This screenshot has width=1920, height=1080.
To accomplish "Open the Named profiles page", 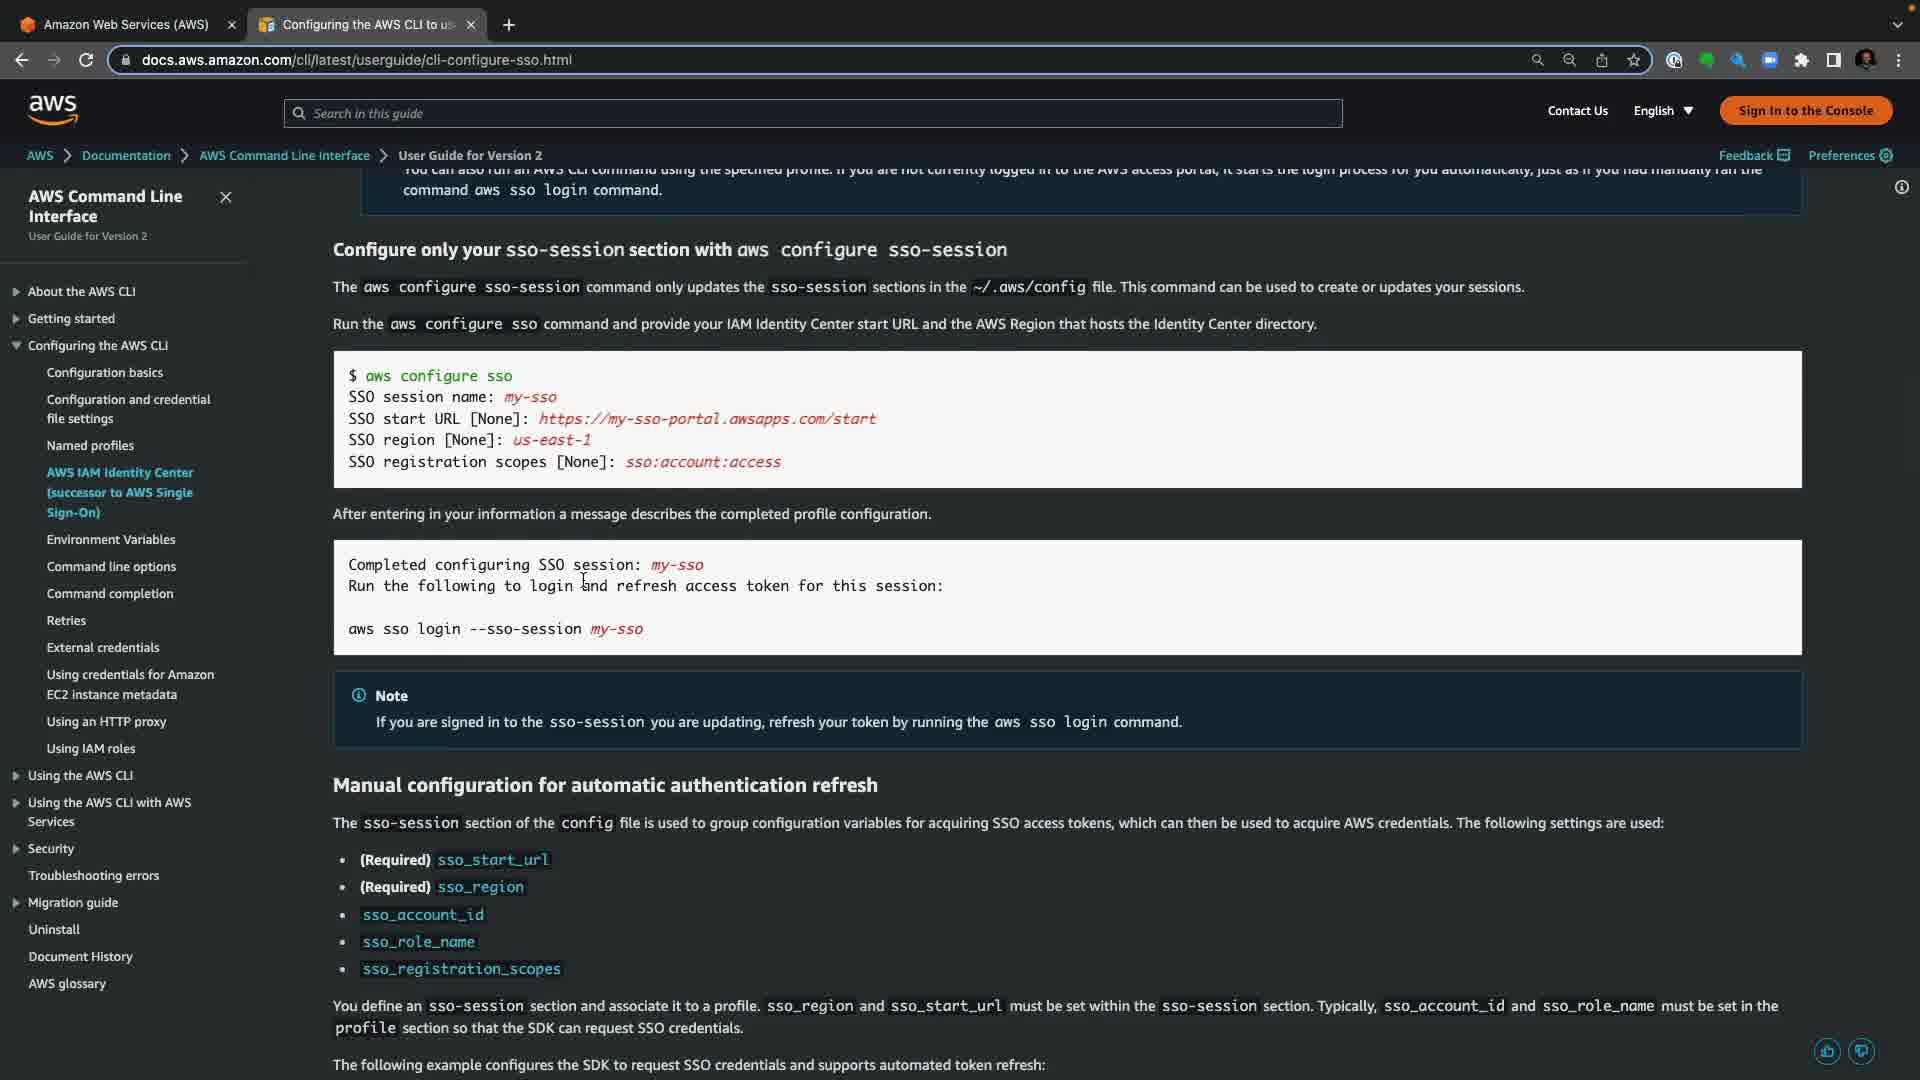I will click(90, 446).
